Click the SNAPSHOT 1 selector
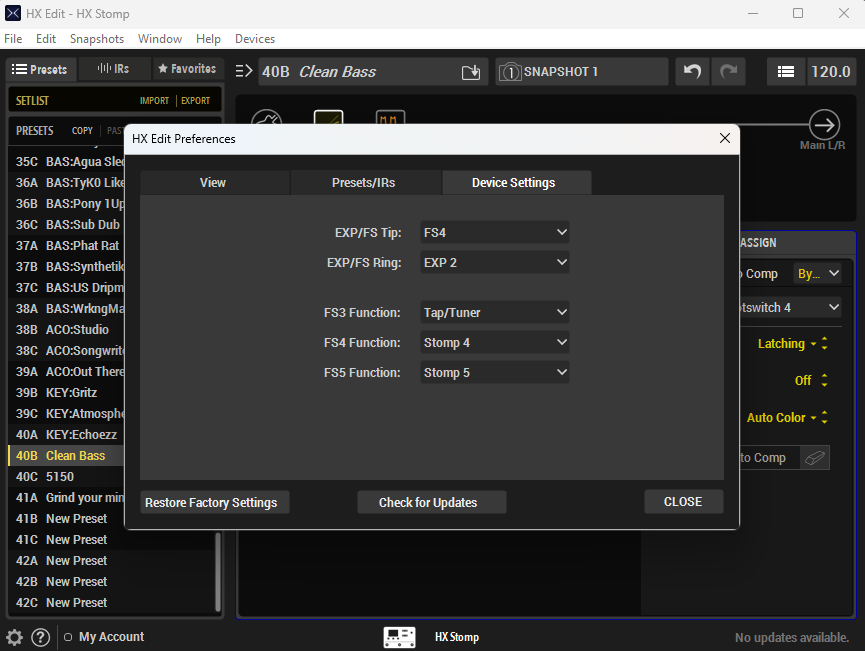 coord(582,72)
